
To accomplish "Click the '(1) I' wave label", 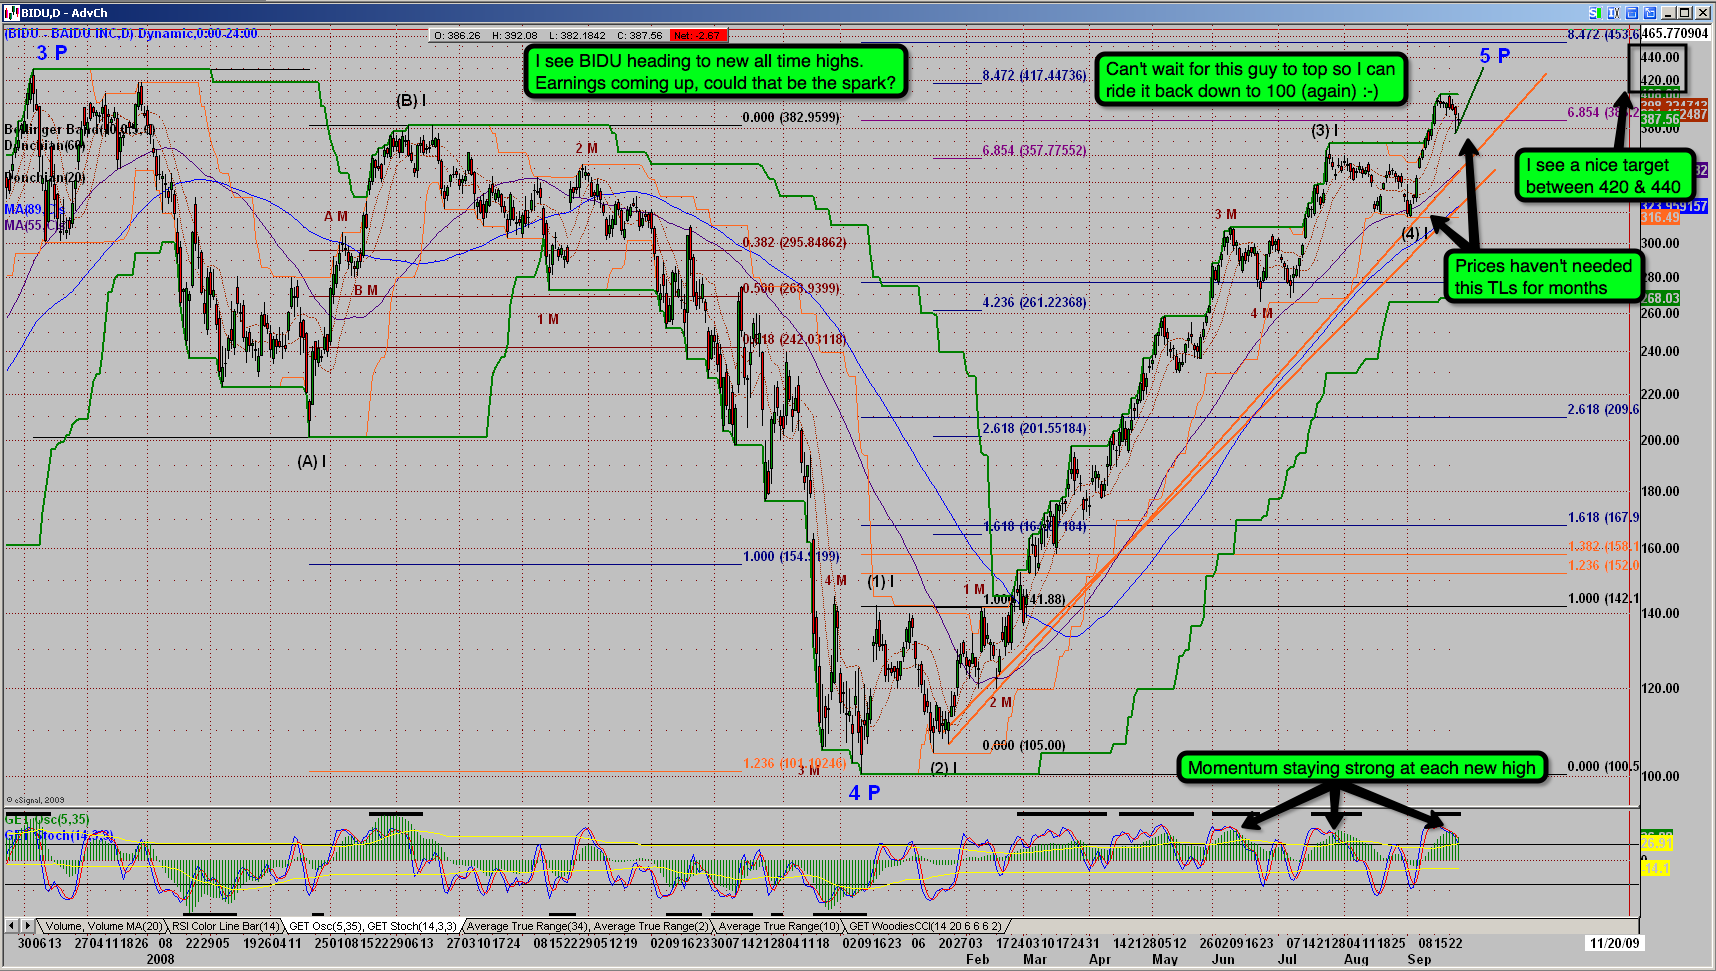I will click(881, 581).
